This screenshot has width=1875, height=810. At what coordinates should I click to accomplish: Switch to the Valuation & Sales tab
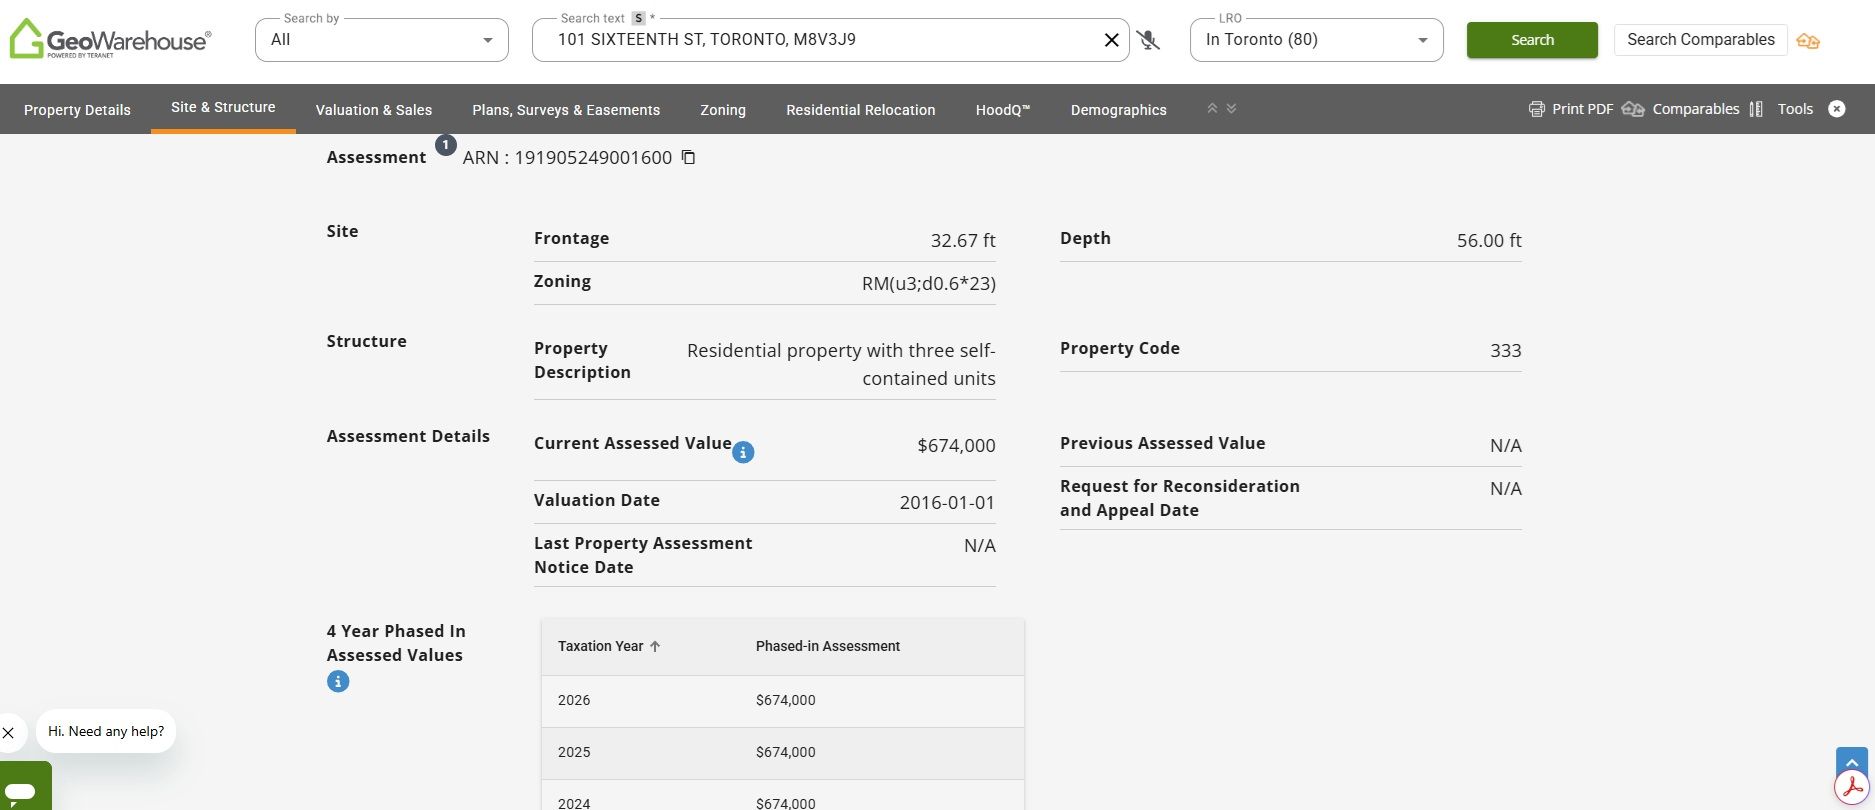[x=373, y=110]
